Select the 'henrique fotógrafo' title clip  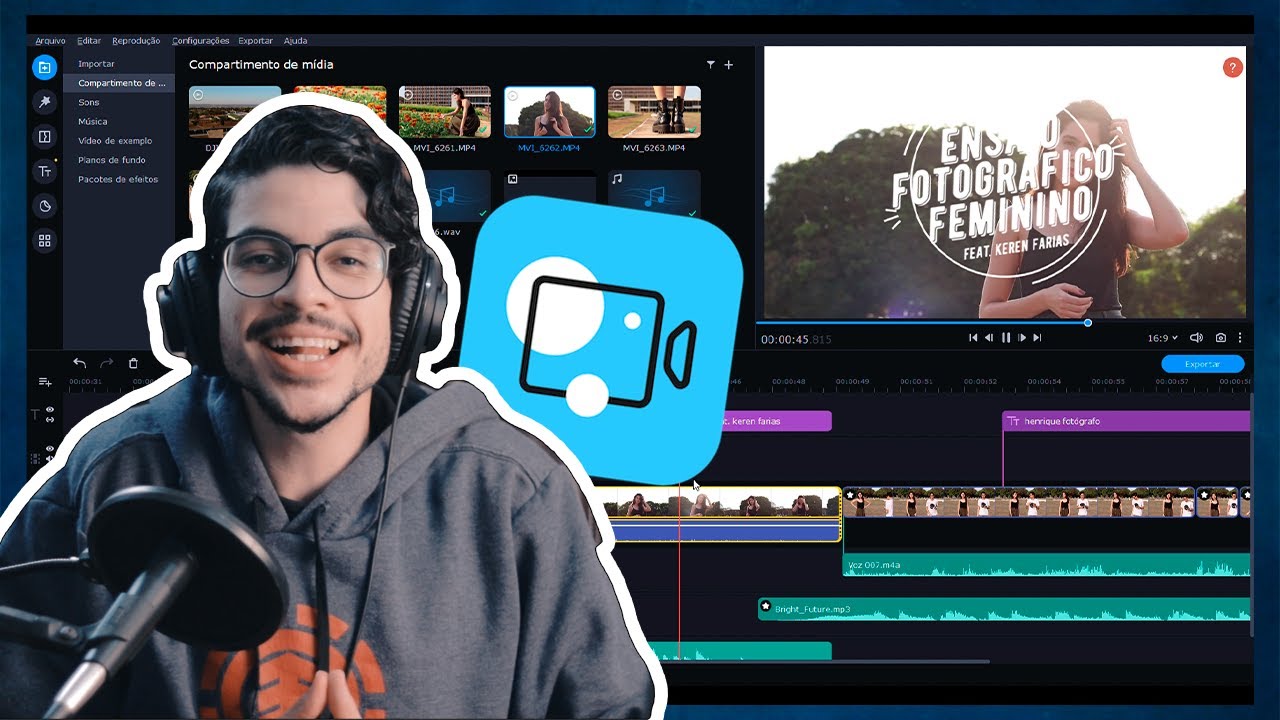pos(1126,421)
